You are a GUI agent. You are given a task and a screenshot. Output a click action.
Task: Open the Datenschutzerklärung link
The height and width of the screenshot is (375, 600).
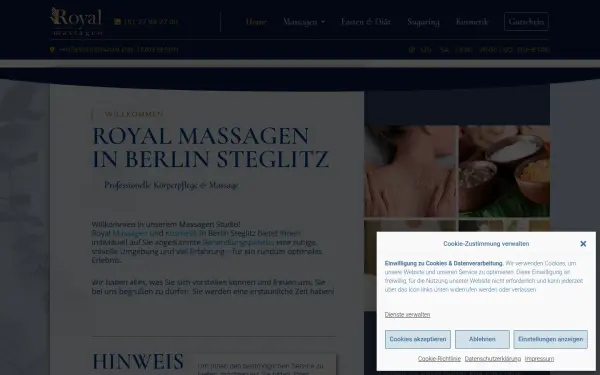click(x=493, y=359)
